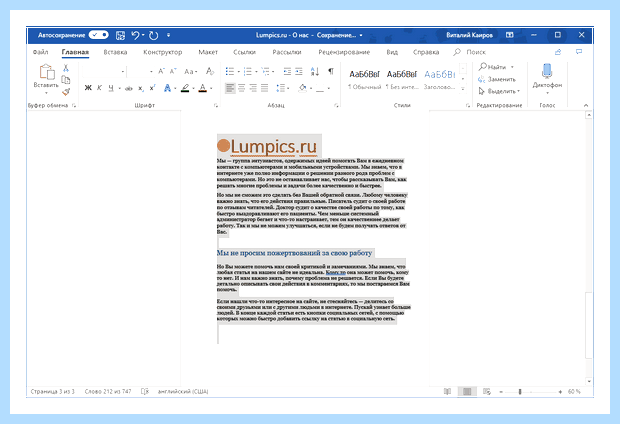Expand the Вставить paste options arrow

46,93
